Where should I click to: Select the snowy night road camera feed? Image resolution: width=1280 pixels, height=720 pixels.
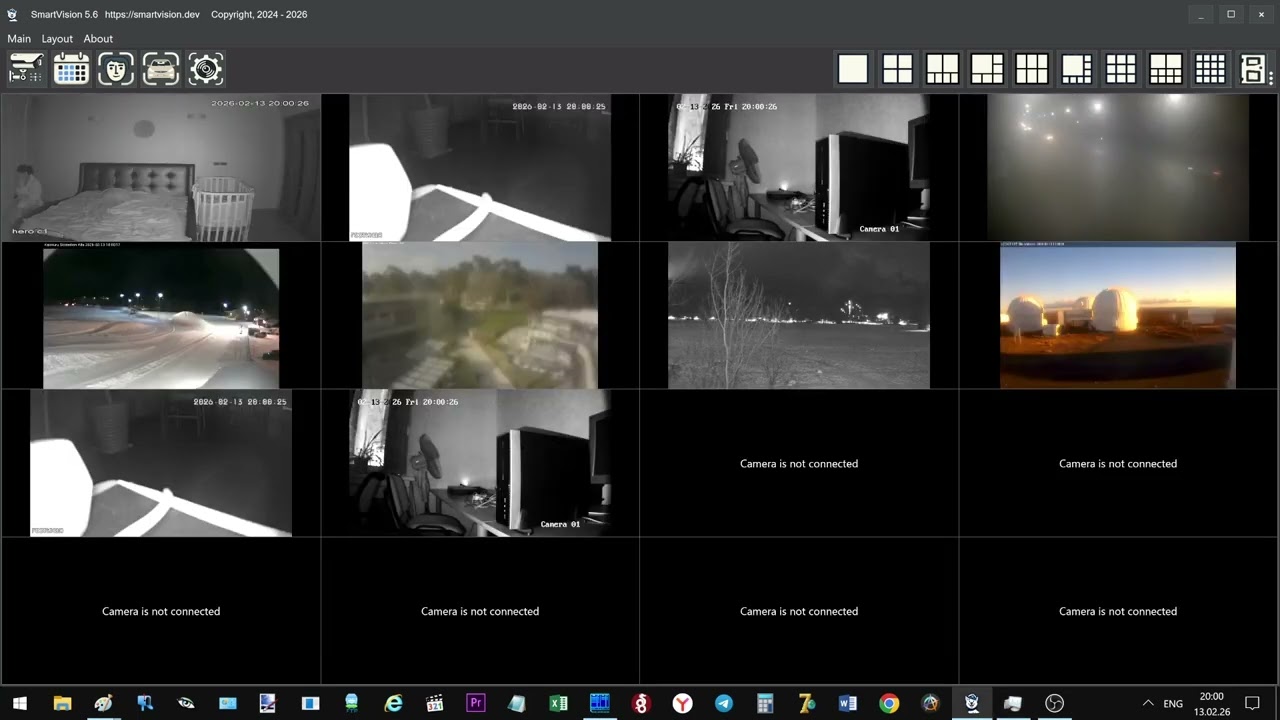pyautogui.click(x=161, y=315)
